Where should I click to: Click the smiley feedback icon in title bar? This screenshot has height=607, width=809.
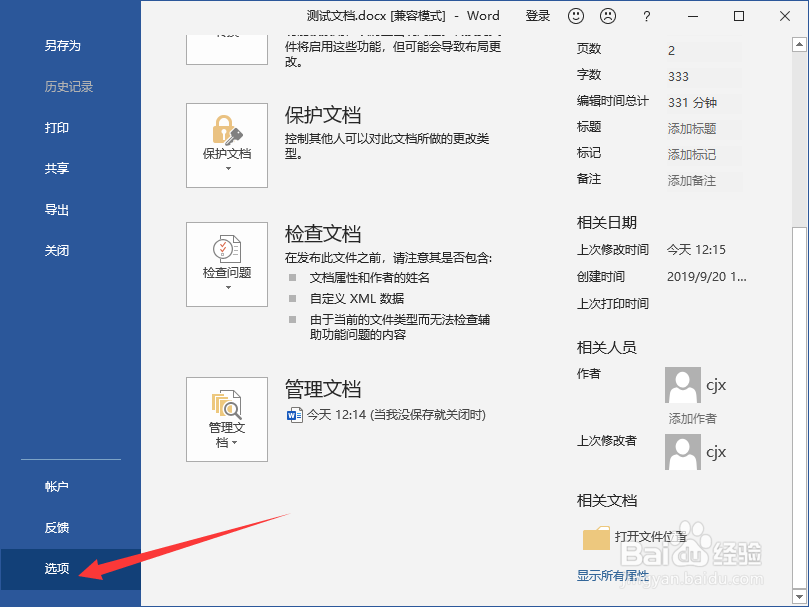pos(575,16)
